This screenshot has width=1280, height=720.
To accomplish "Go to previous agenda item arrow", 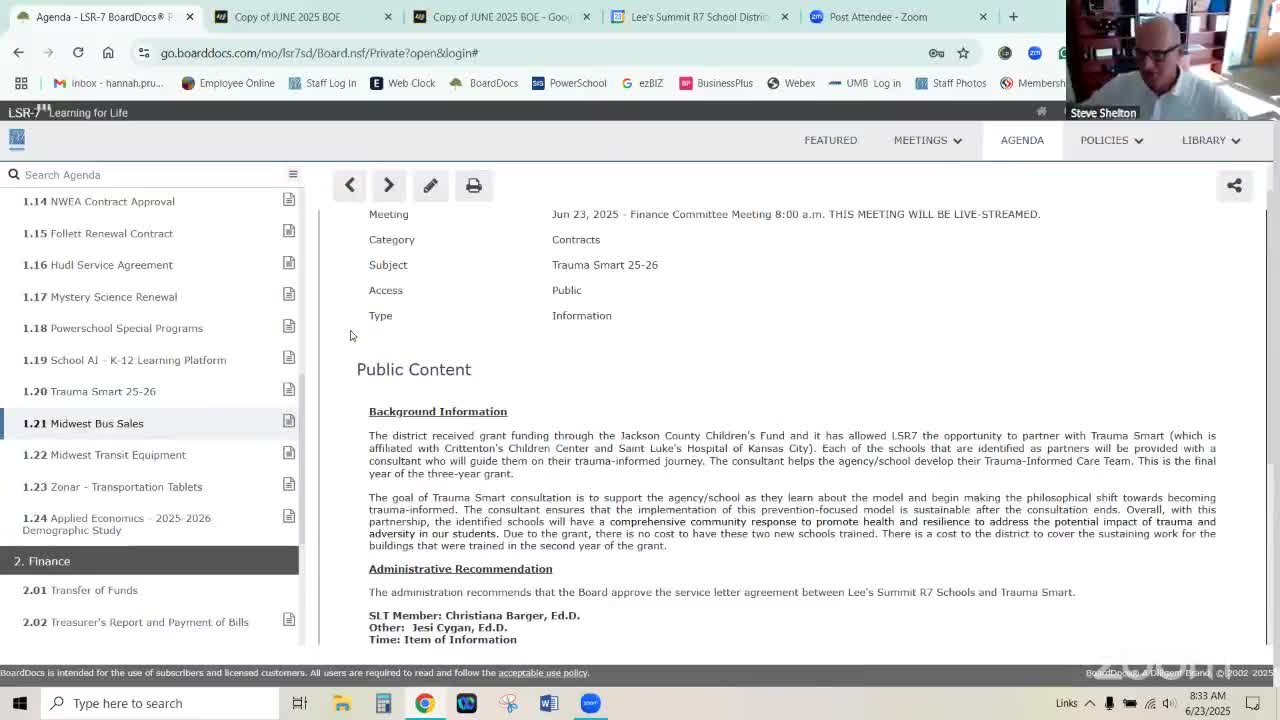I will pos(349,185).
